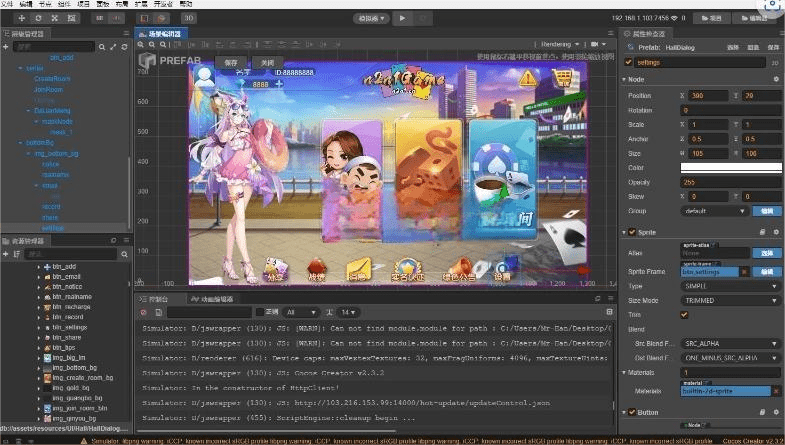Switch to the animation editor tab
Image resolution: width=785 pixels, height=445 pixels.
coord(211,299)
